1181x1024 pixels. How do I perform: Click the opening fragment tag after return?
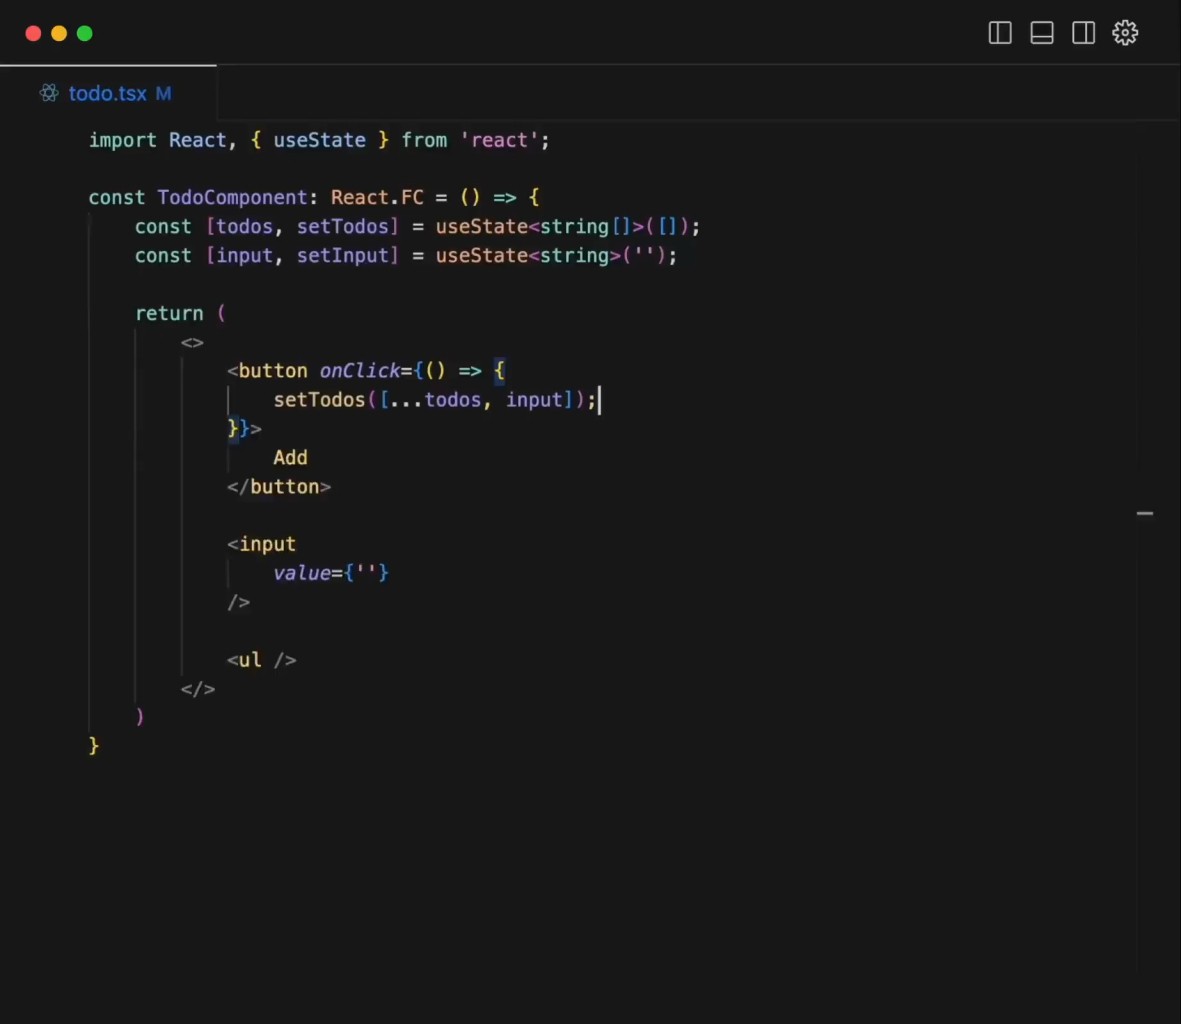click(192, 341)
